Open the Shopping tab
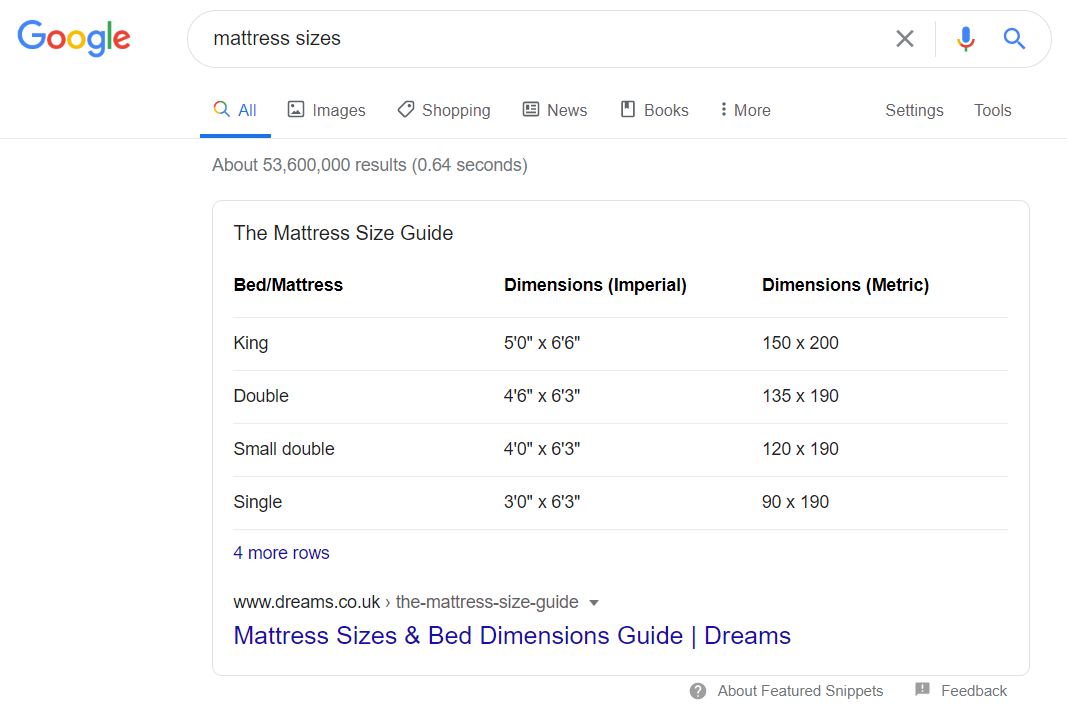Viewport: 1067px width, 718px height. click(444, 110)
